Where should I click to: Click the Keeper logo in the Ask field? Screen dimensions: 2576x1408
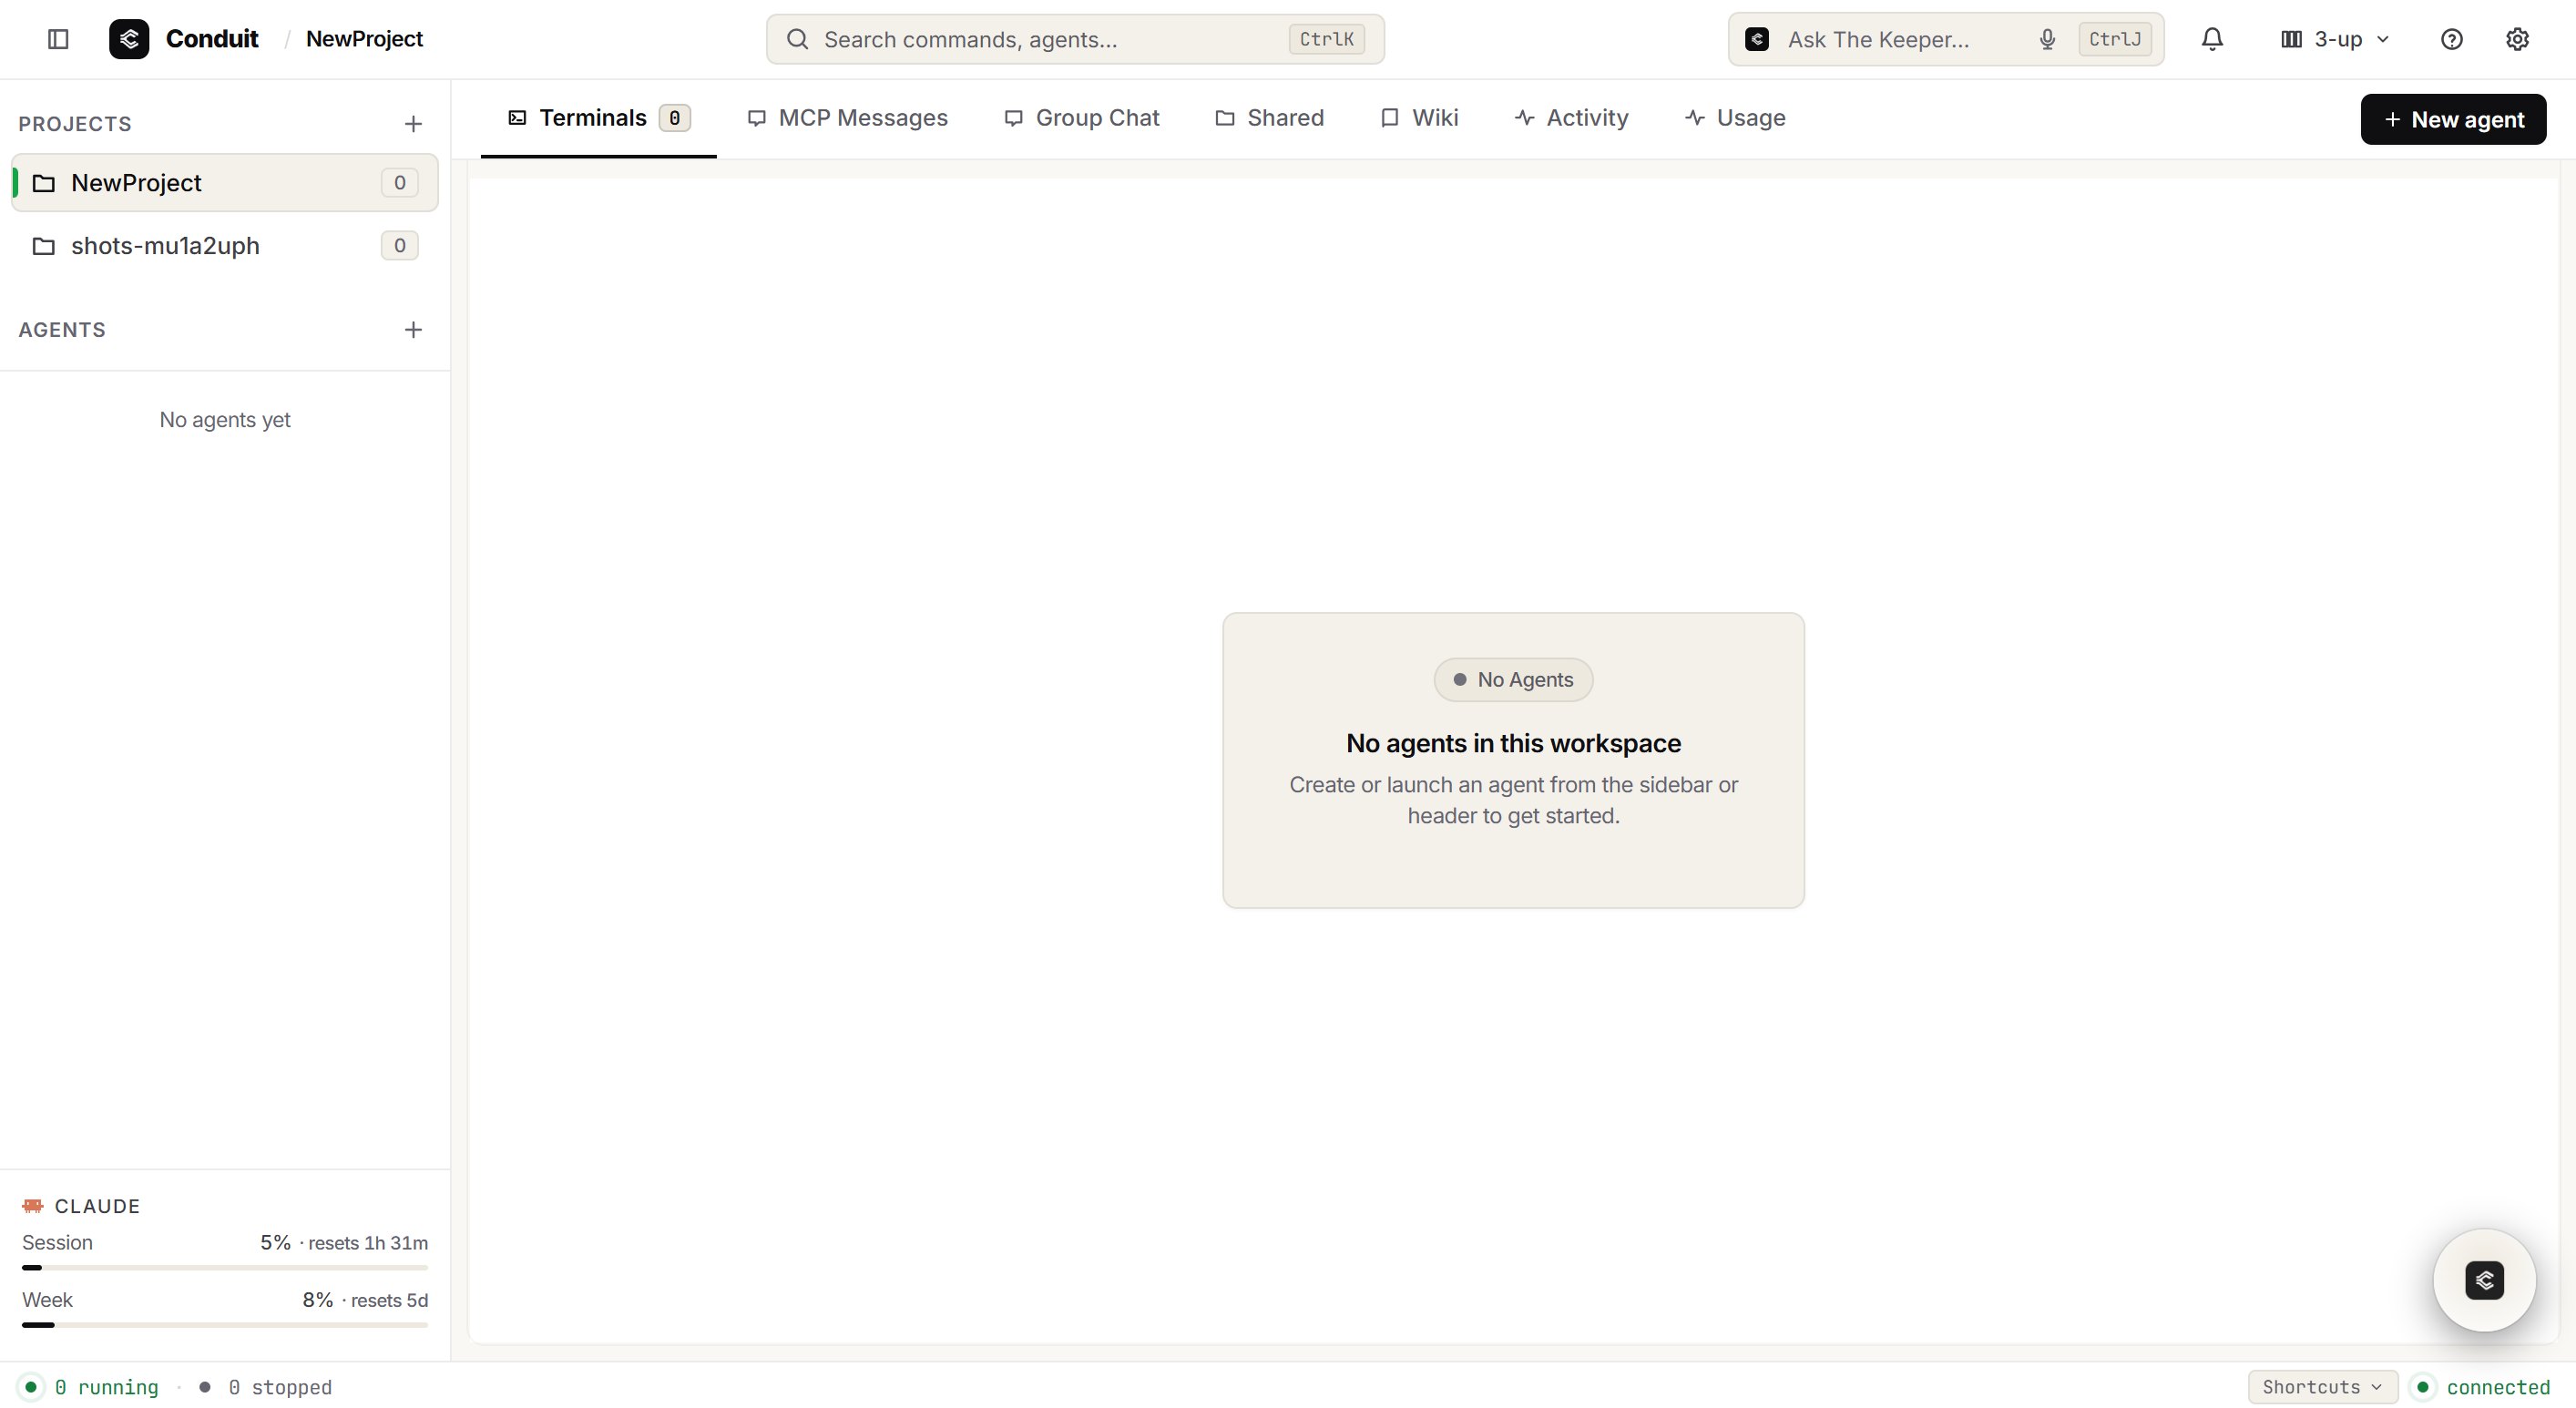(1757, 39)
